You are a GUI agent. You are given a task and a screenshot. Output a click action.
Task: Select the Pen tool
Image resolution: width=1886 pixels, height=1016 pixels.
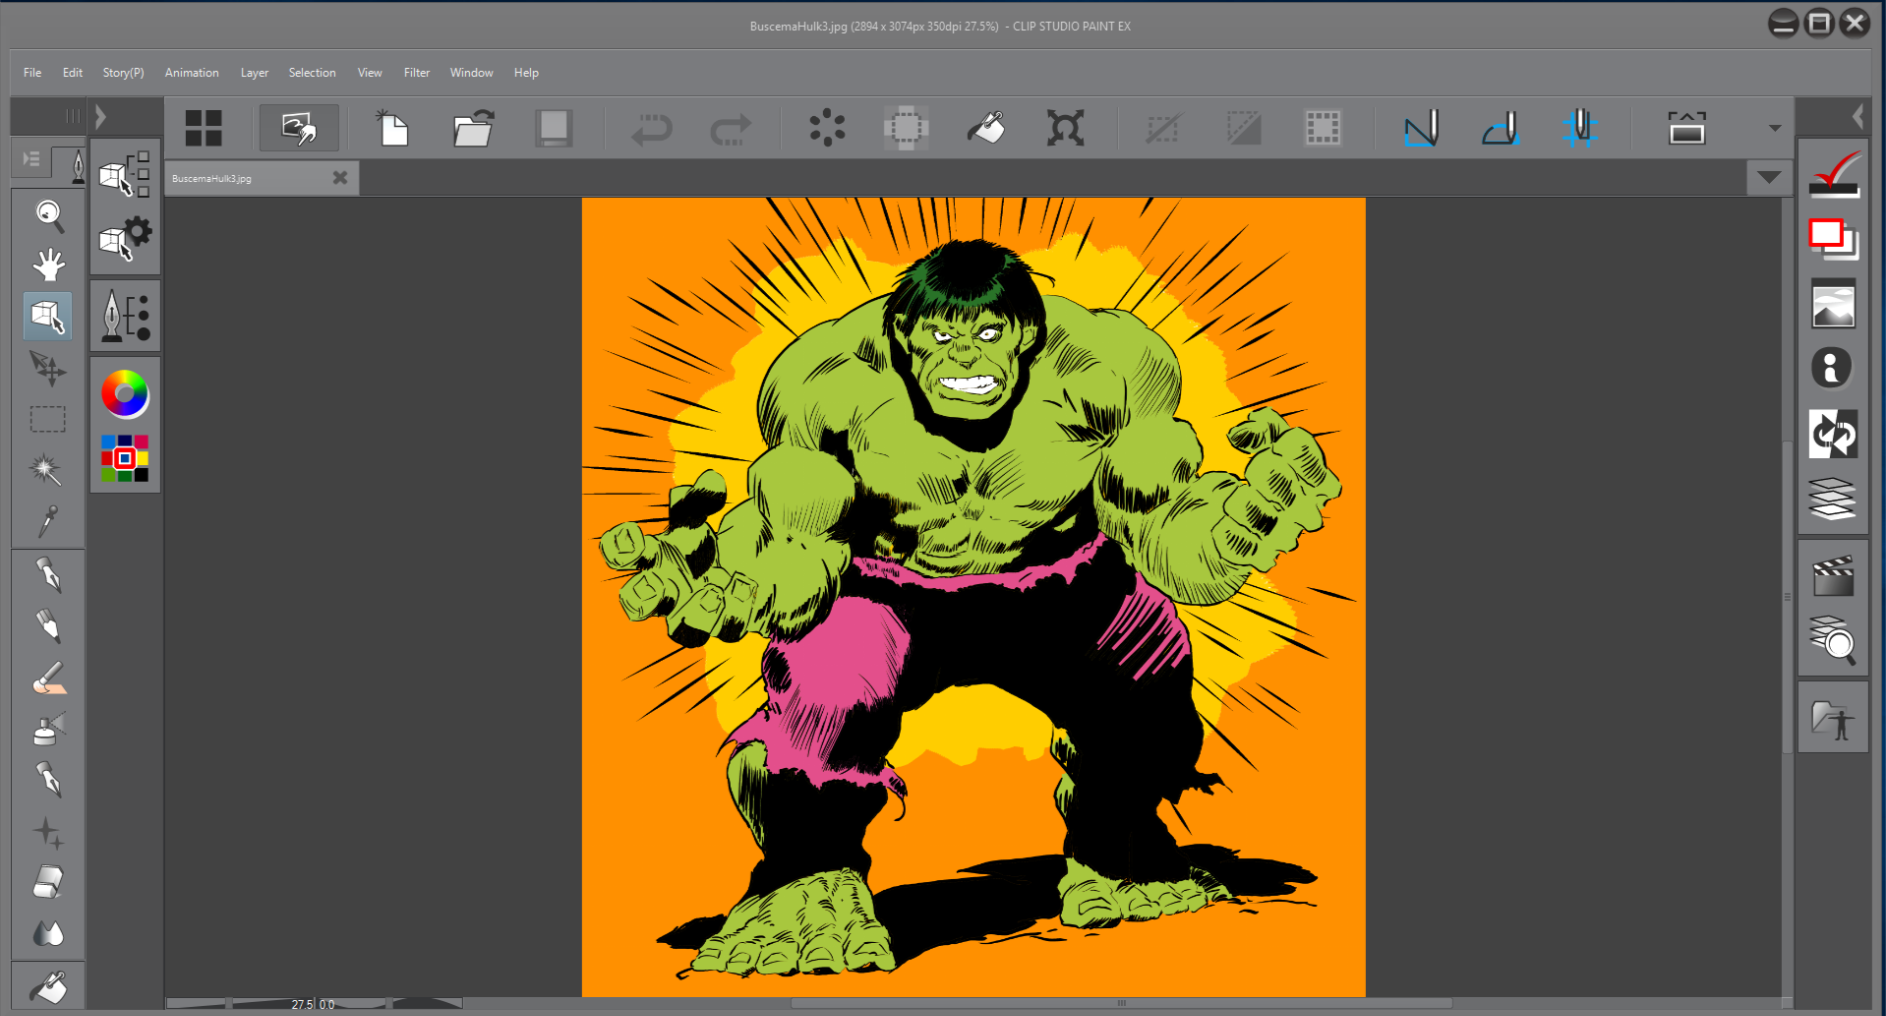pyautogui.click(x=48, y=577)
